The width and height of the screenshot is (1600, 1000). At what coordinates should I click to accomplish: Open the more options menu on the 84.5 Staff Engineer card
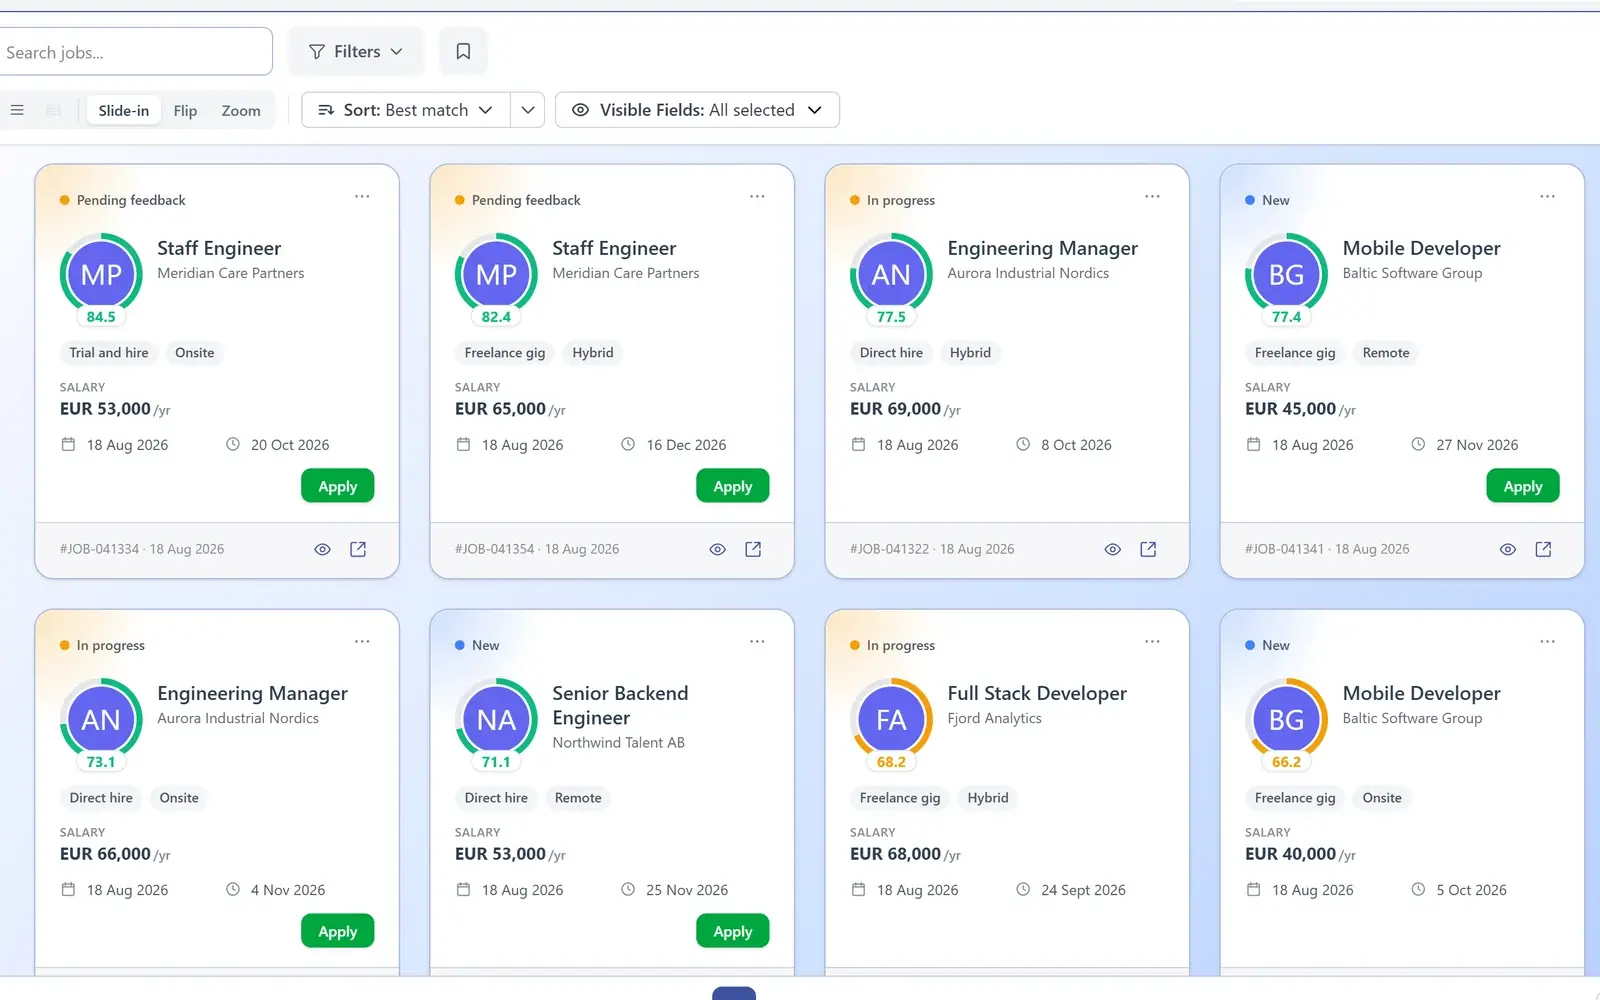coord(362,197)
